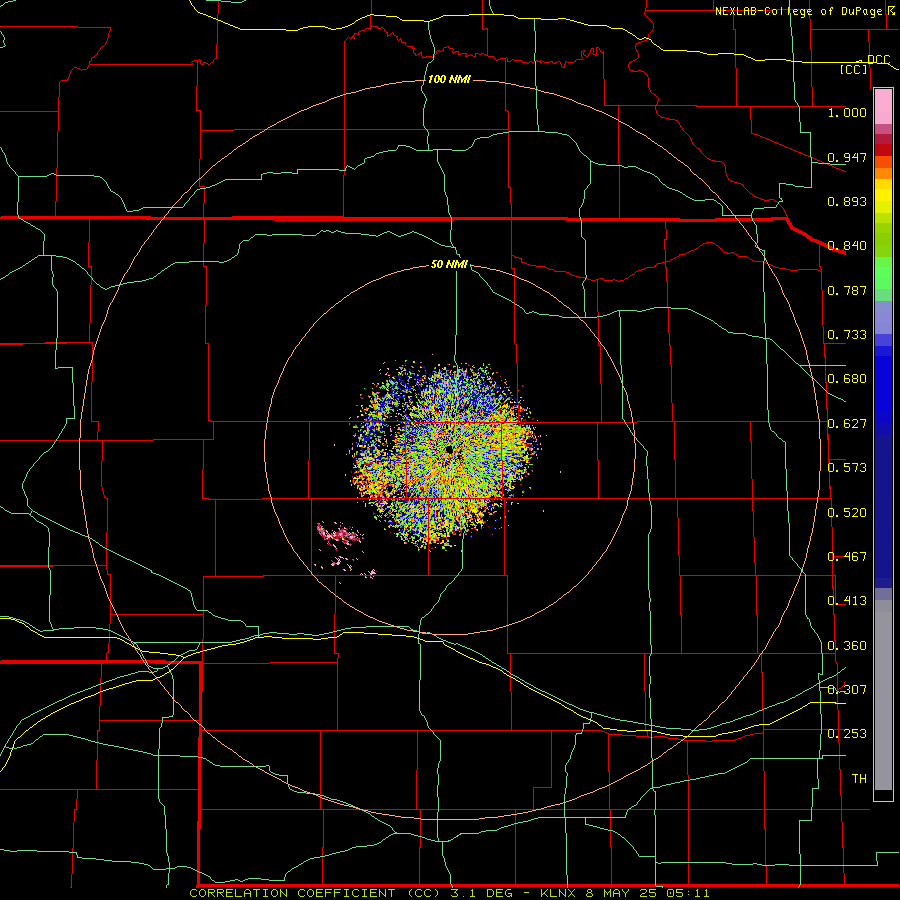
Task: Click the "DCC" label above the color bar
Action: pyautogui.click(x=878, y=59)
